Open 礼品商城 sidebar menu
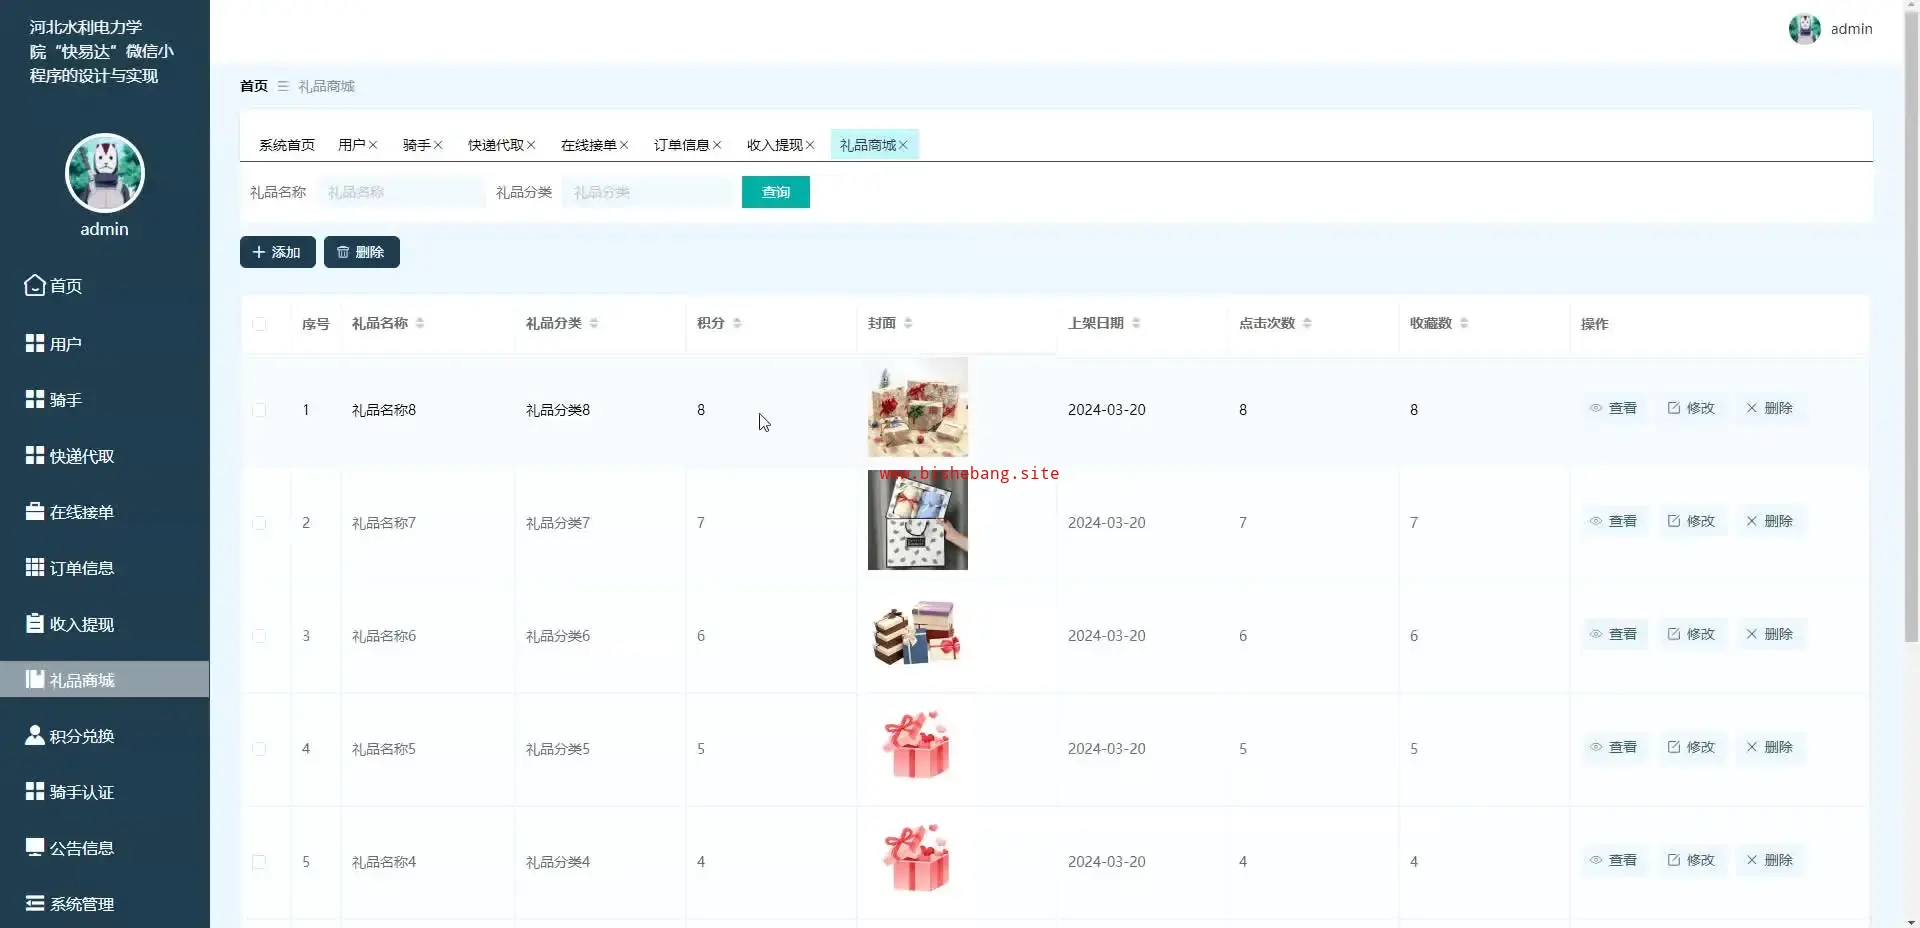The image size is (1920, 928). pos(104,680)
